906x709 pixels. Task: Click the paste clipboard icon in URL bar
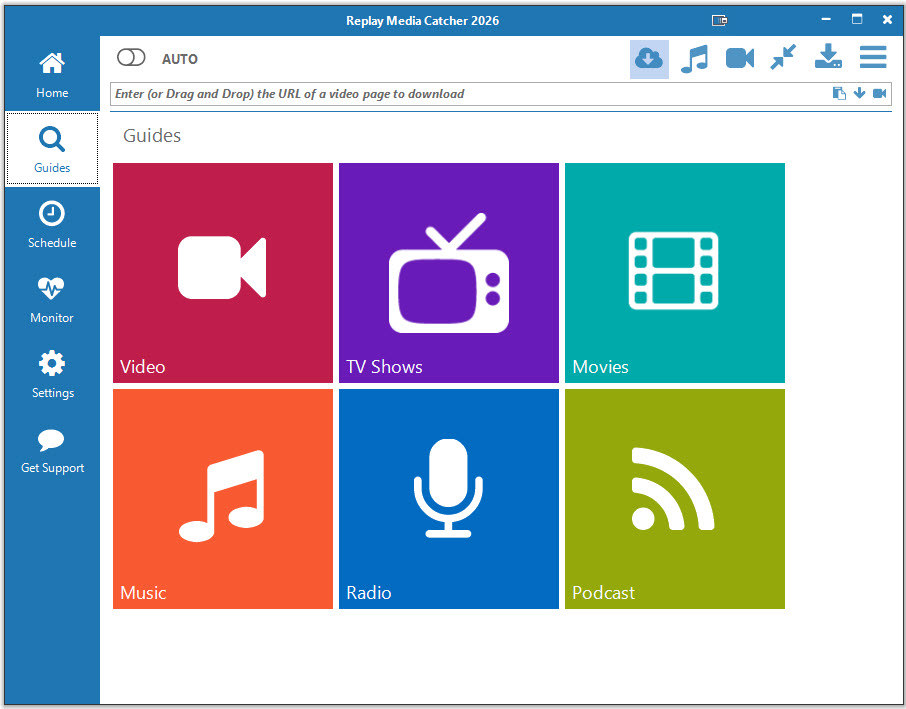839,94
